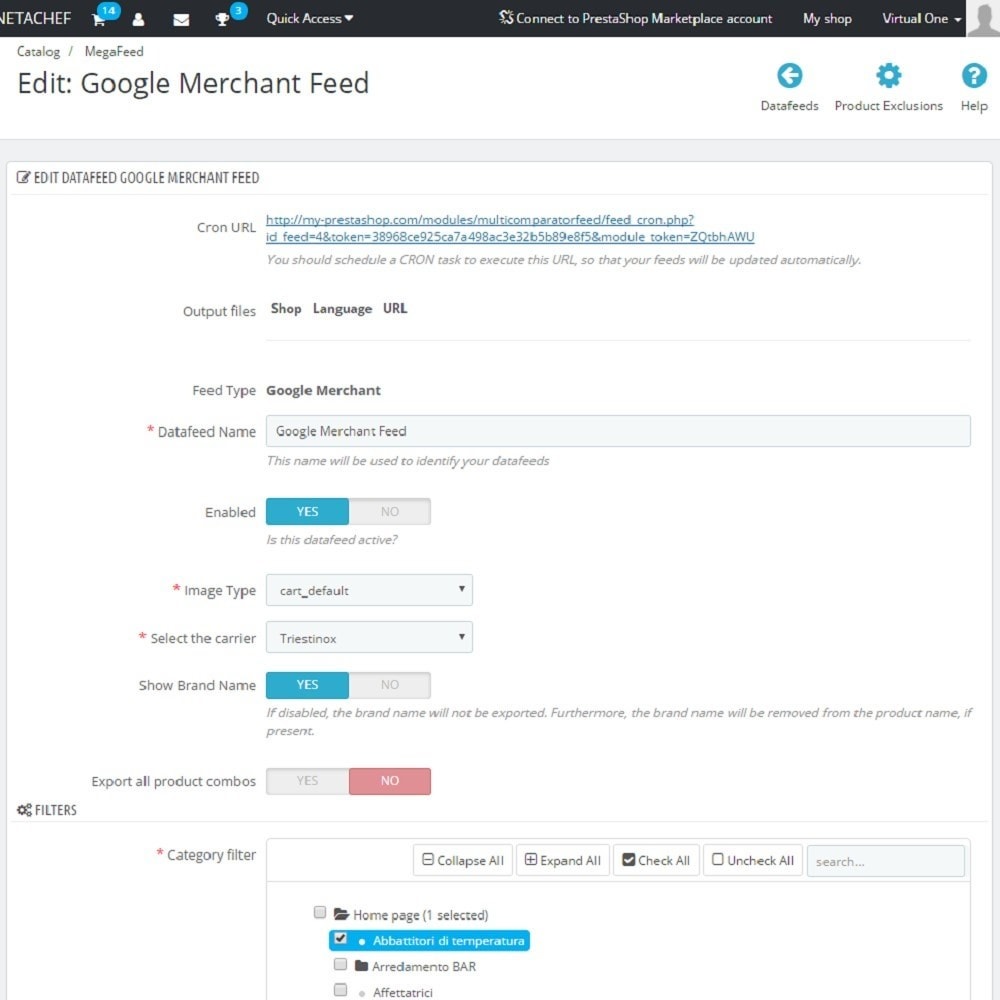Open the Product Exclusions gear icon
This screenshot has width=1000, height=1000.
click(x=888, y=75)
